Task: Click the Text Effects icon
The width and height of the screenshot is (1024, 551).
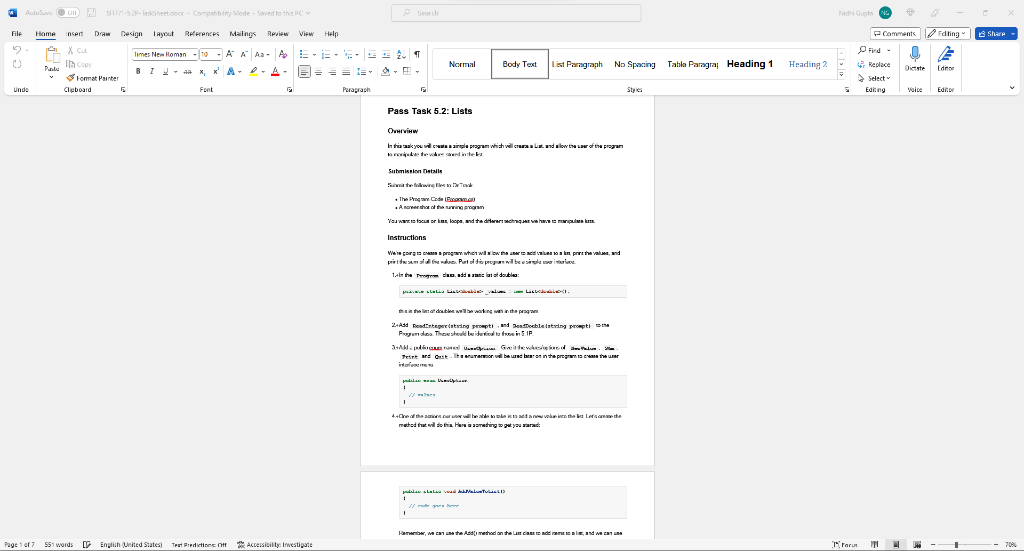Action: [x=231, y=72]
